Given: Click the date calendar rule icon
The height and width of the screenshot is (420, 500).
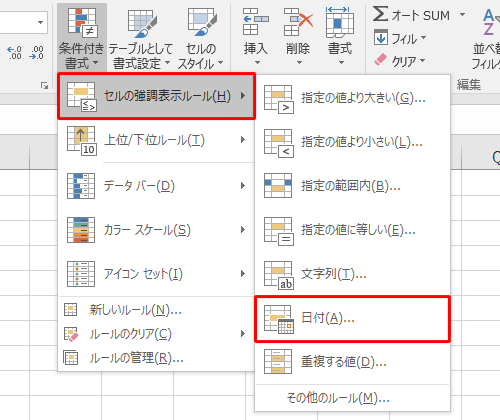Looking at the screenshot, I should pyautogui.click(x=279, y=319).
